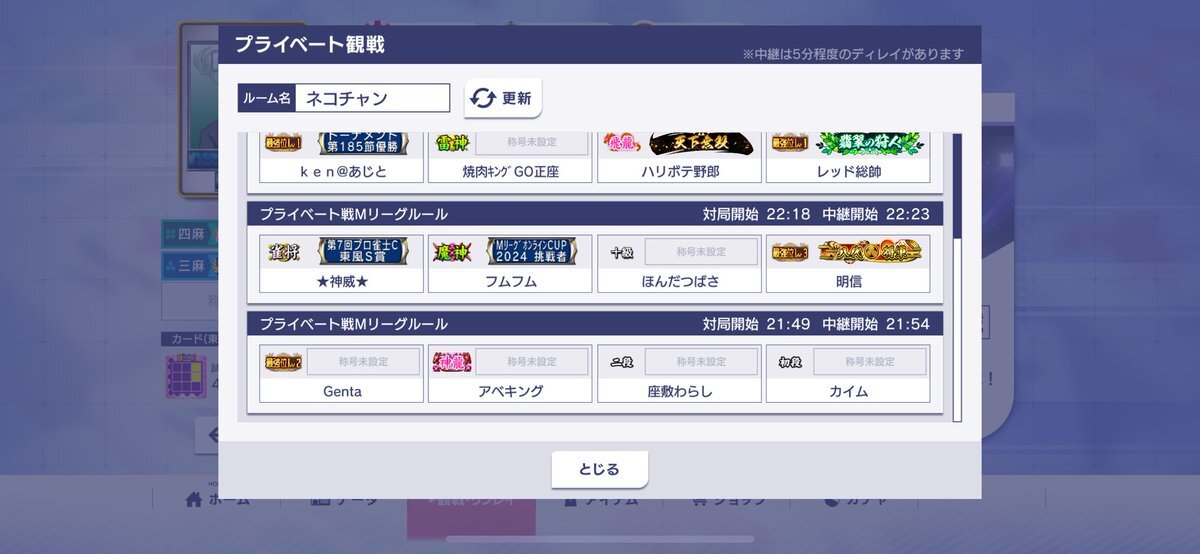Click the refresh arrows icon
The image size is (1200, 554).
pyautogui.click(x=484, y=98)
